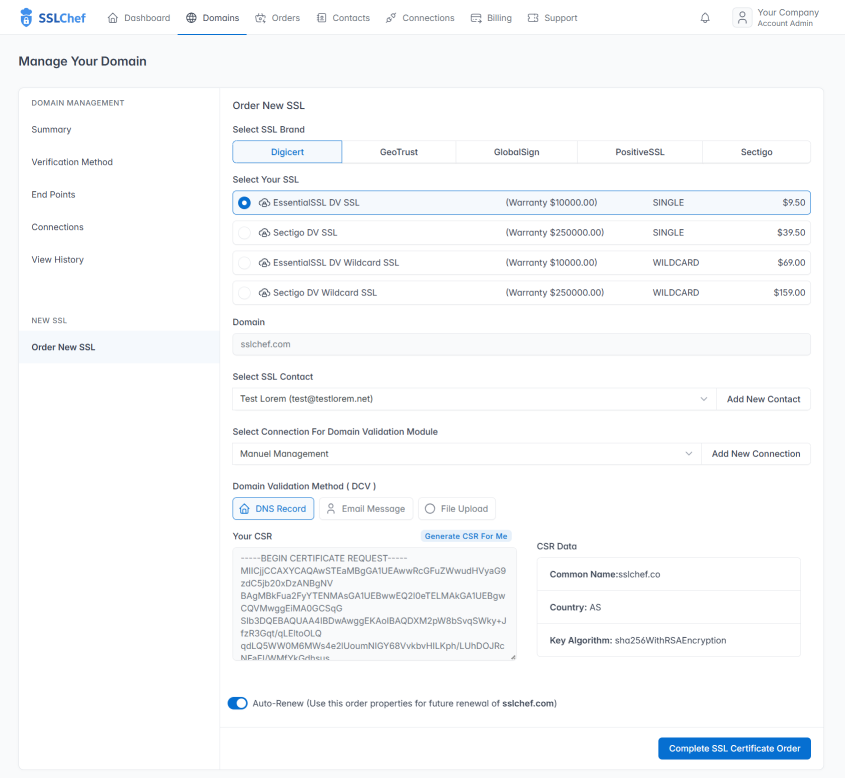Open Support in top navigation
This screenshot has height=778, width=845.
coord(552,18)
